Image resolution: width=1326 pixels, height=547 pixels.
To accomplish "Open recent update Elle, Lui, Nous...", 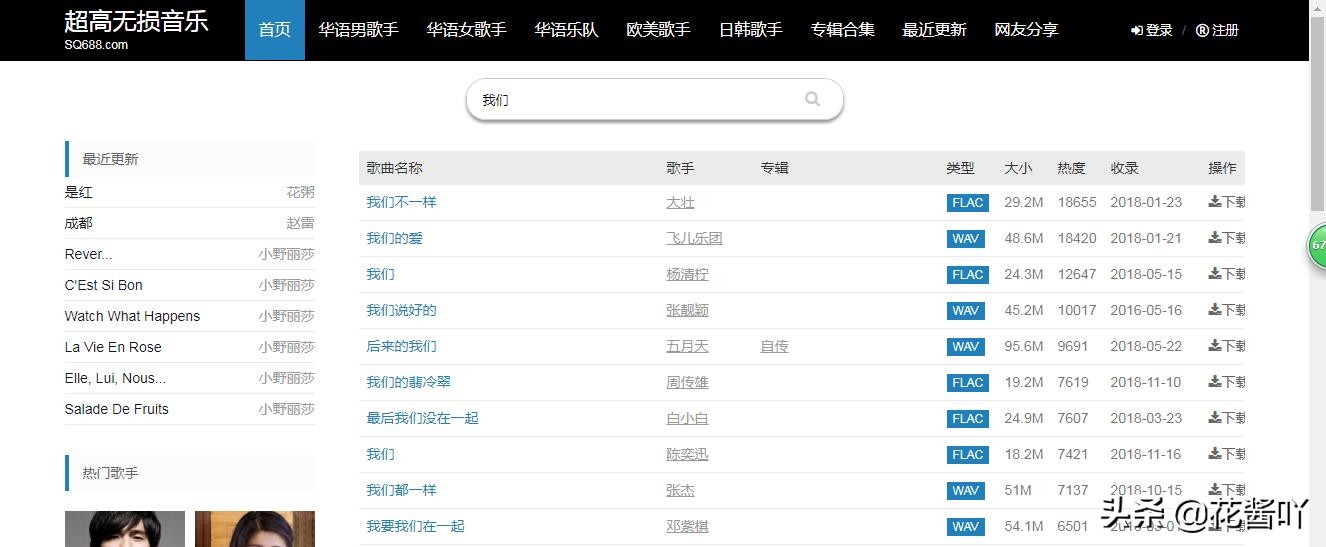I will pos(115,378).
